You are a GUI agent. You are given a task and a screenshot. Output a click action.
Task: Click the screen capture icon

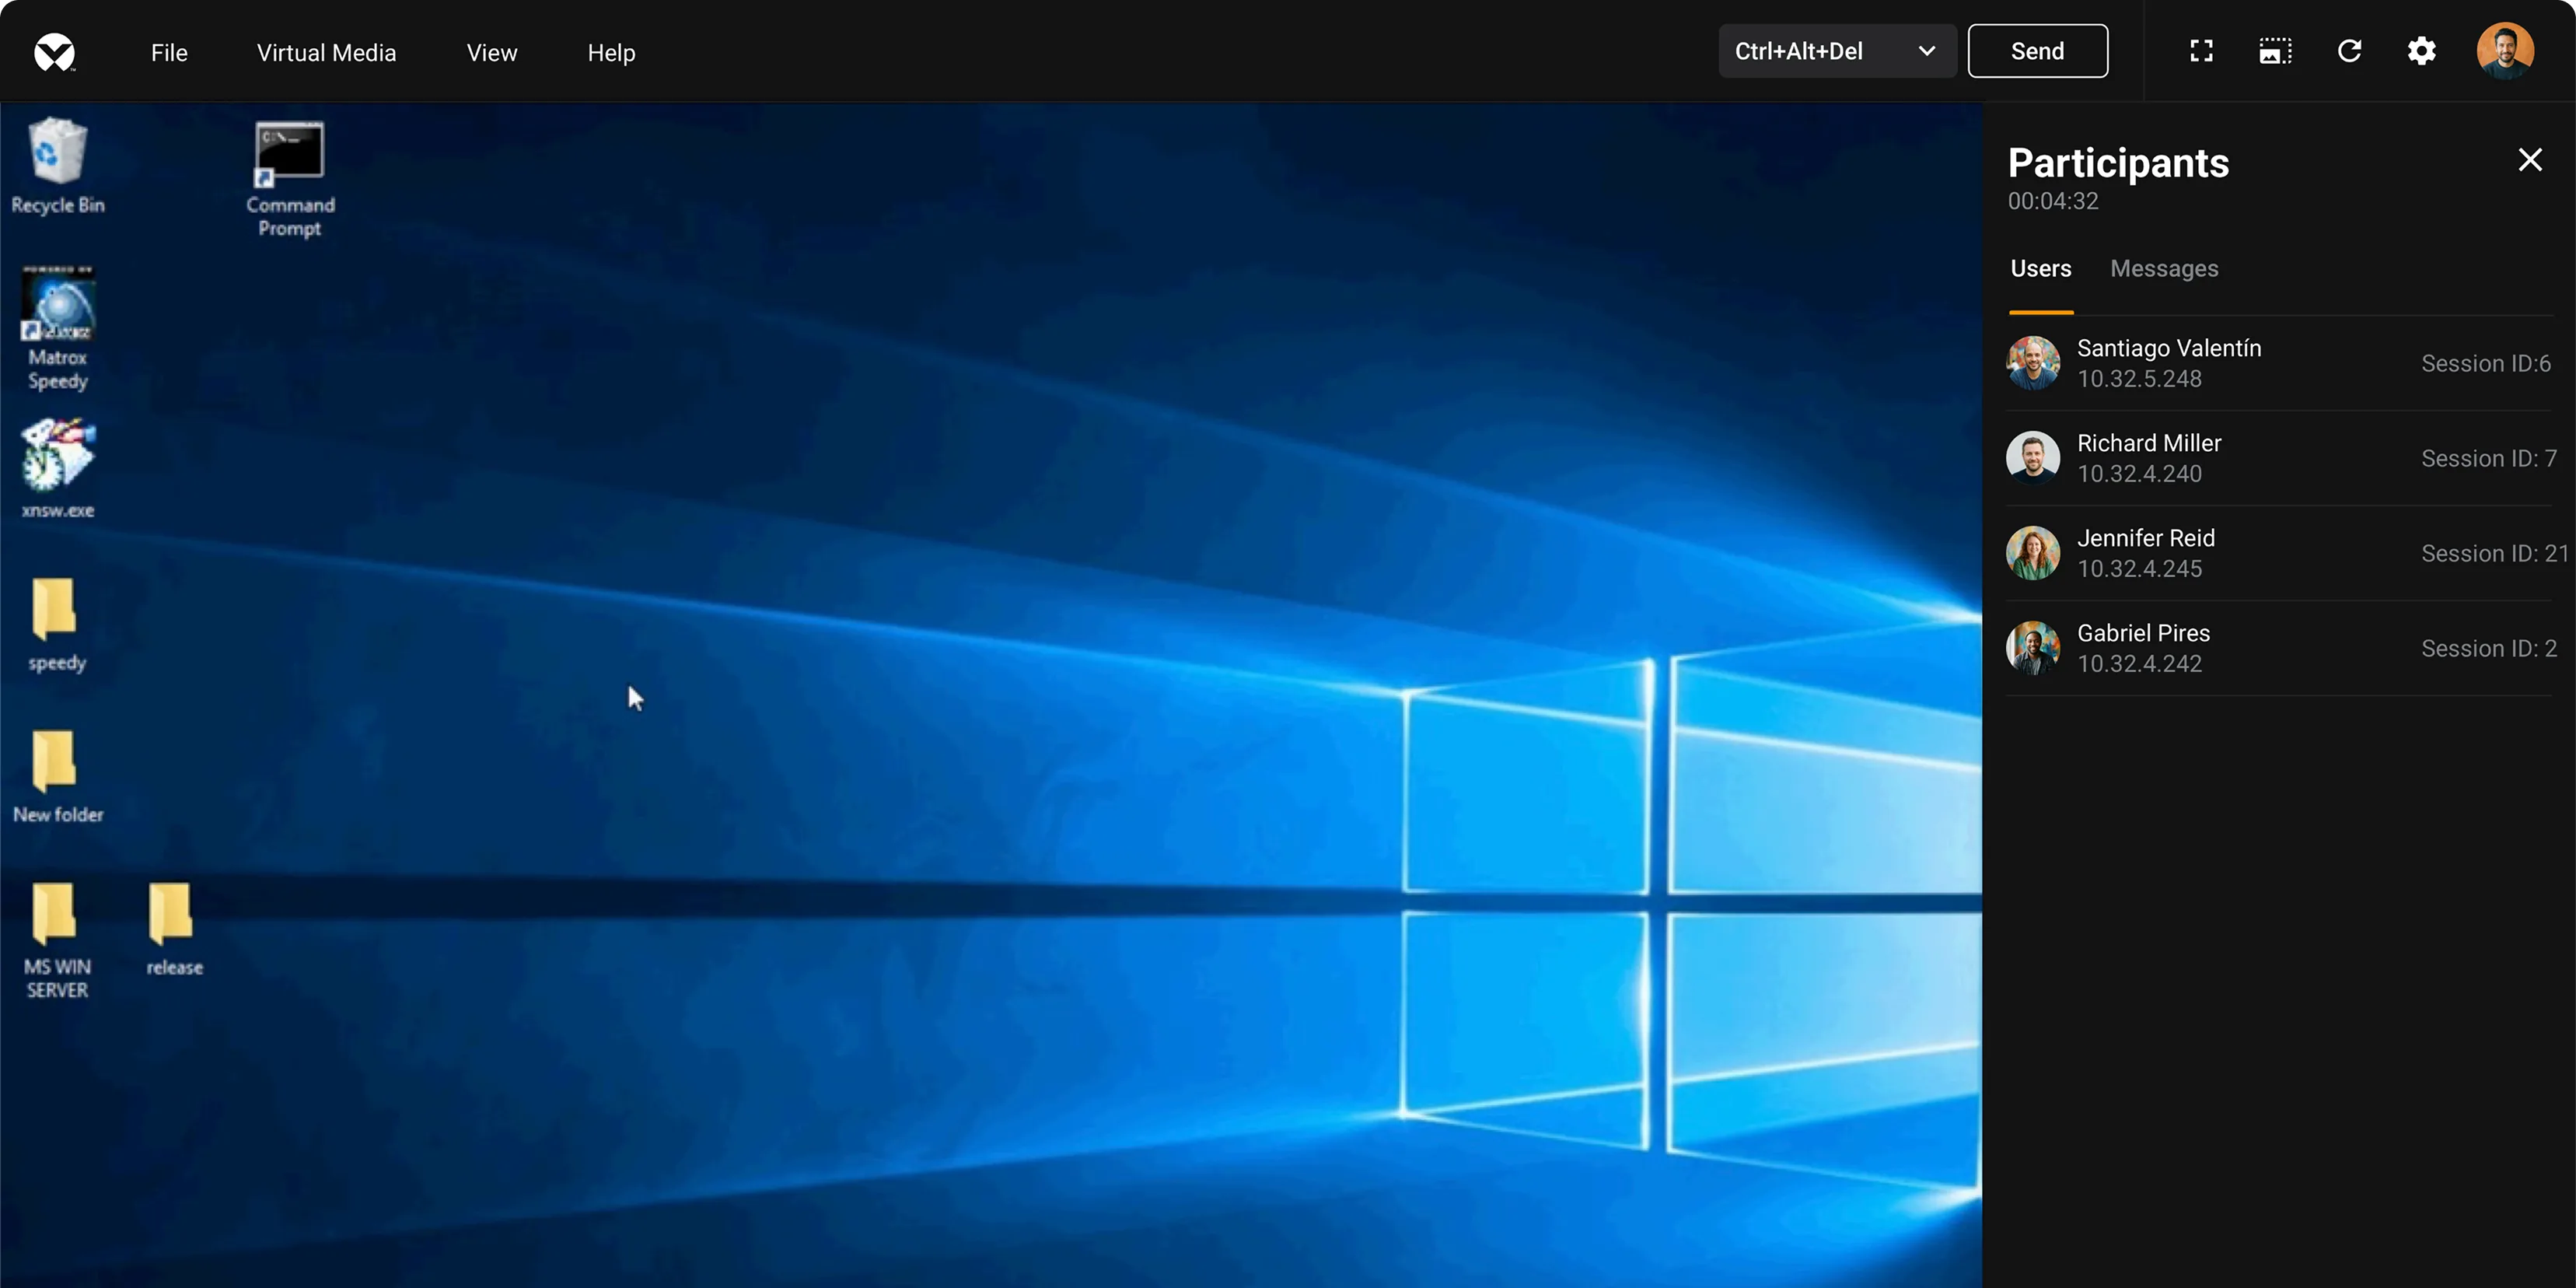(x=2275, y=51)
